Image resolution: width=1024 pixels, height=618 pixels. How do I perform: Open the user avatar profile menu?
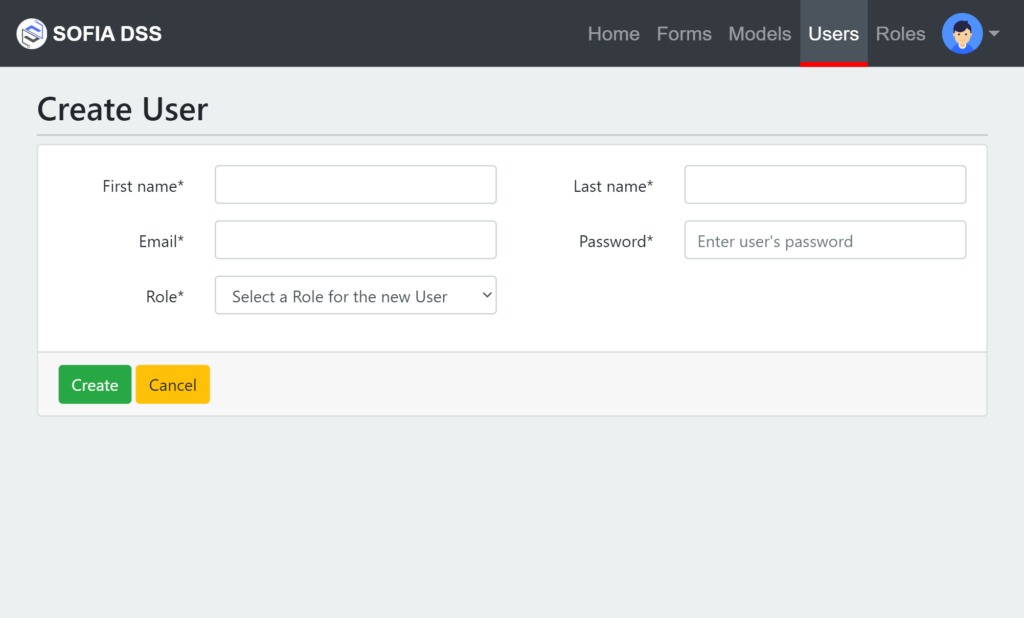click(x=962, y=33)
